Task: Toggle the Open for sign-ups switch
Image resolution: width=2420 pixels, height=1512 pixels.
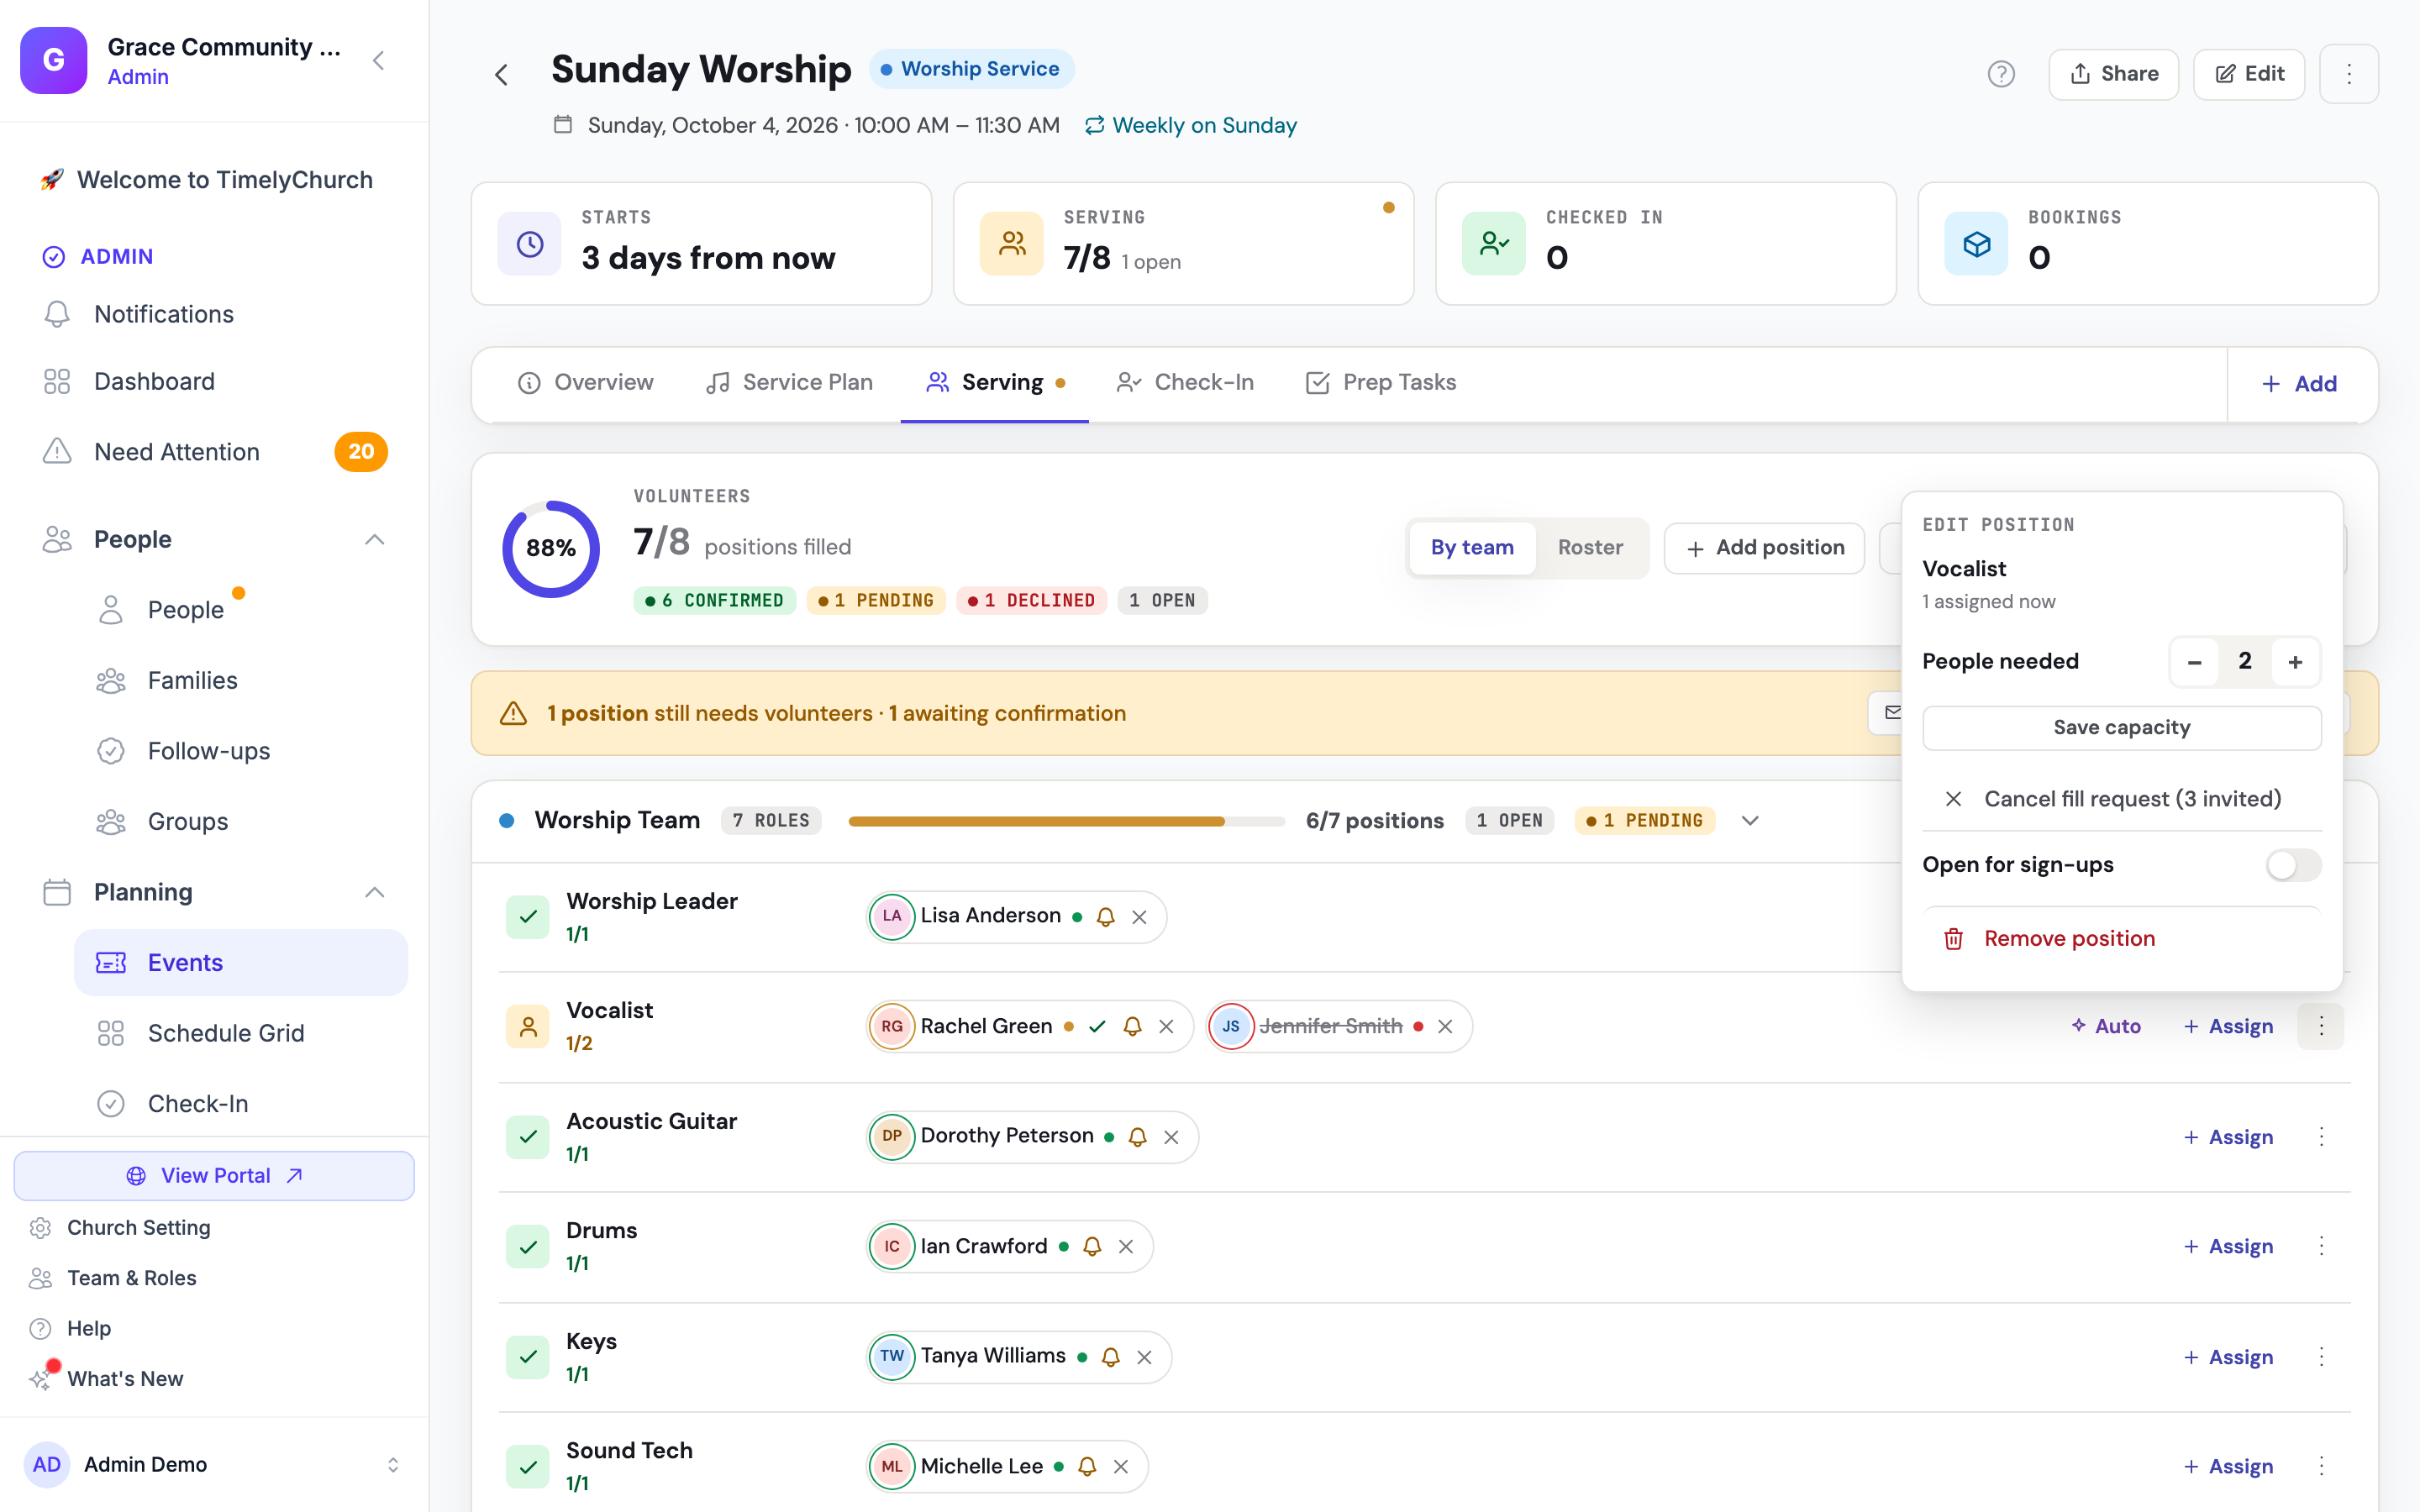Action: (2293, 865)
